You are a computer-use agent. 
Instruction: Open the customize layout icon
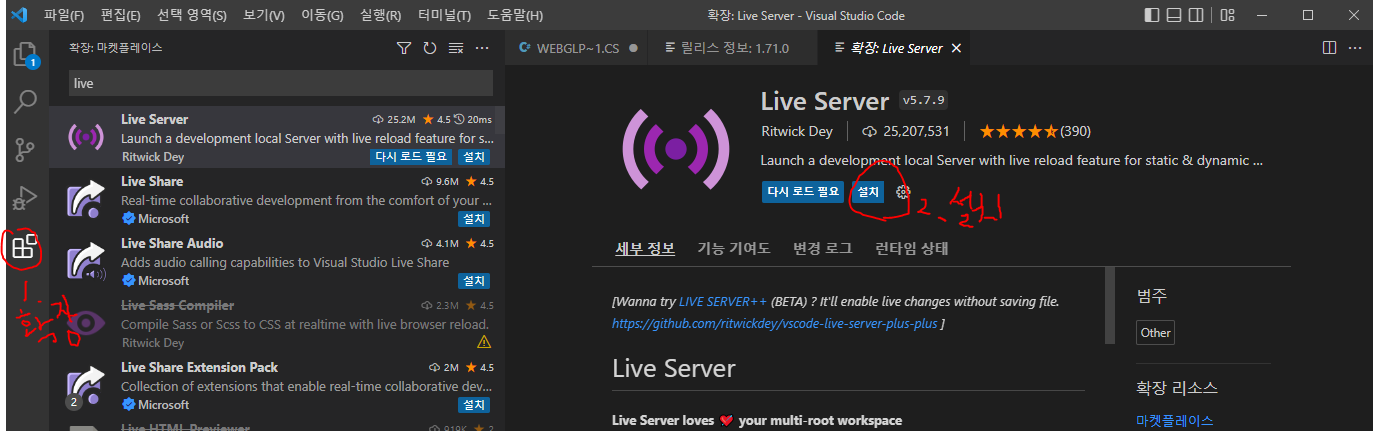point(1226,15)
